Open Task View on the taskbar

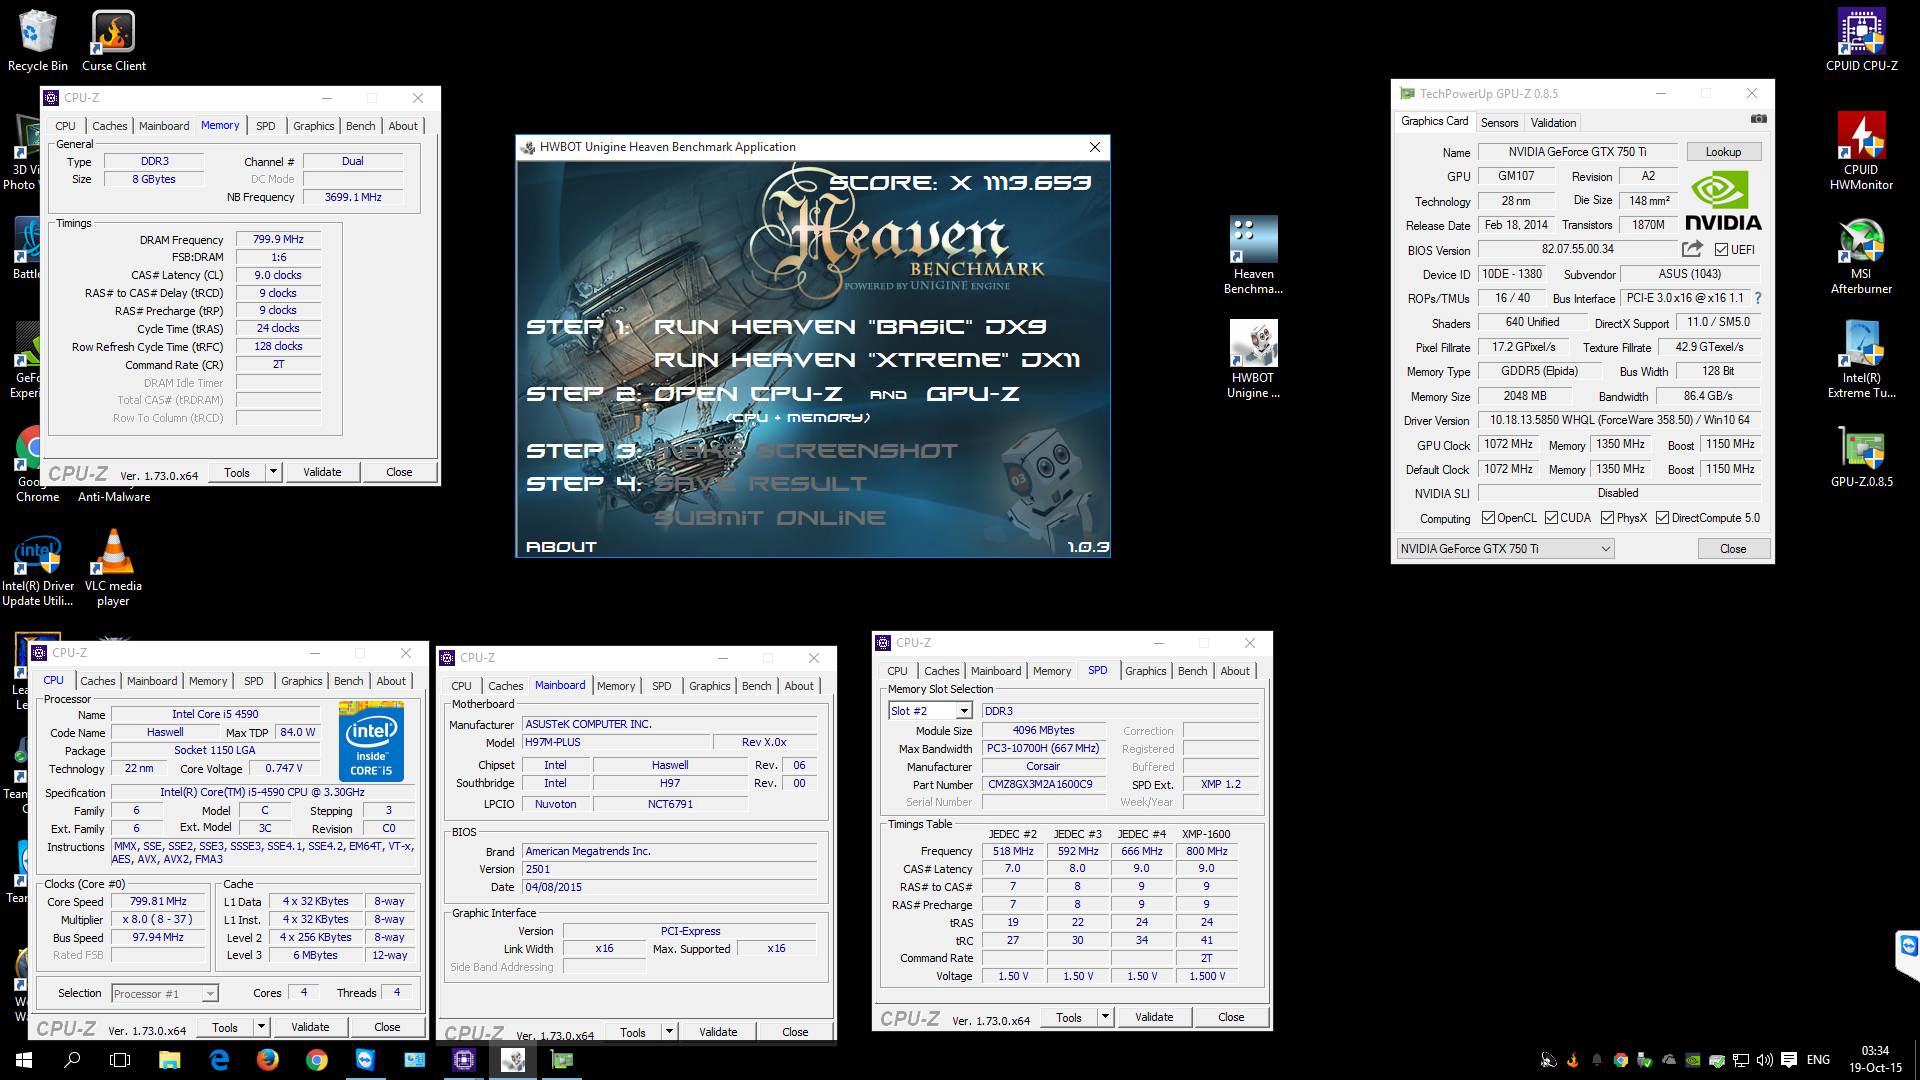(x=120, y=1060)
